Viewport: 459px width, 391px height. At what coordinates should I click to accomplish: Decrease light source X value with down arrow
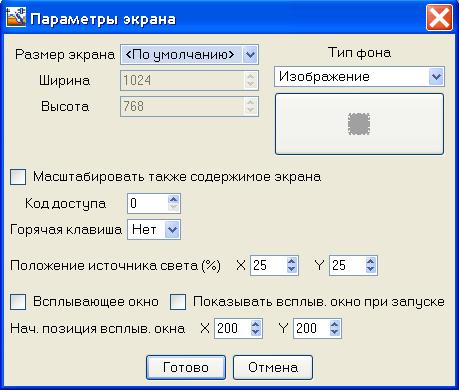(291, 269)
